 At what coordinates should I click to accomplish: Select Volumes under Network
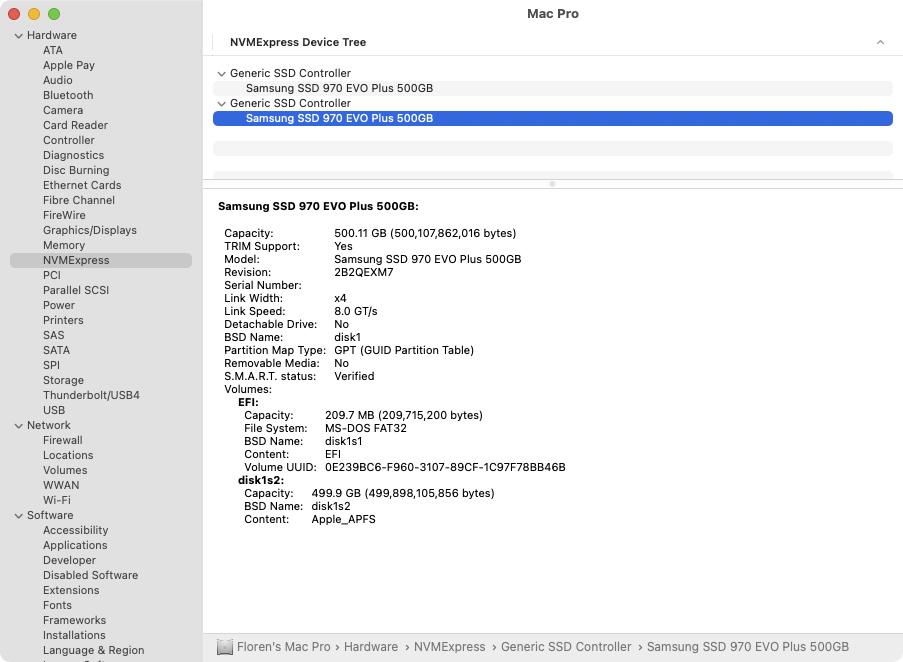(x=65, y=470)
